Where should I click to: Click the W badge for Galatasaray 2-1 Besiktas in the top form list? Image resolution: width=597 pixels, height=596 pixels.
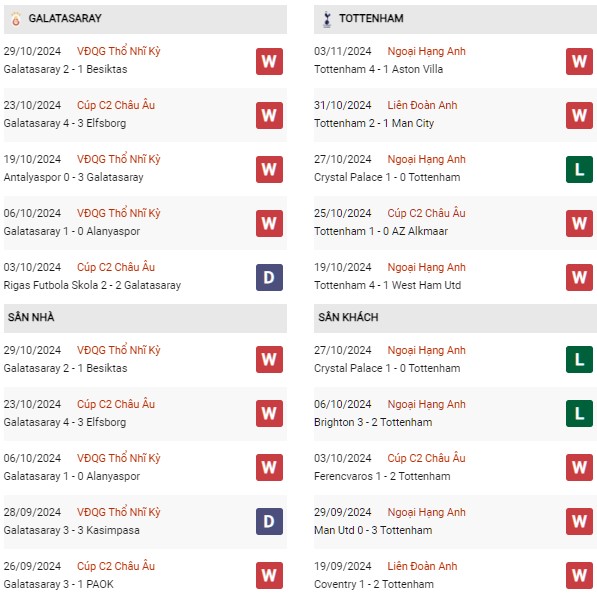(269, 61)
